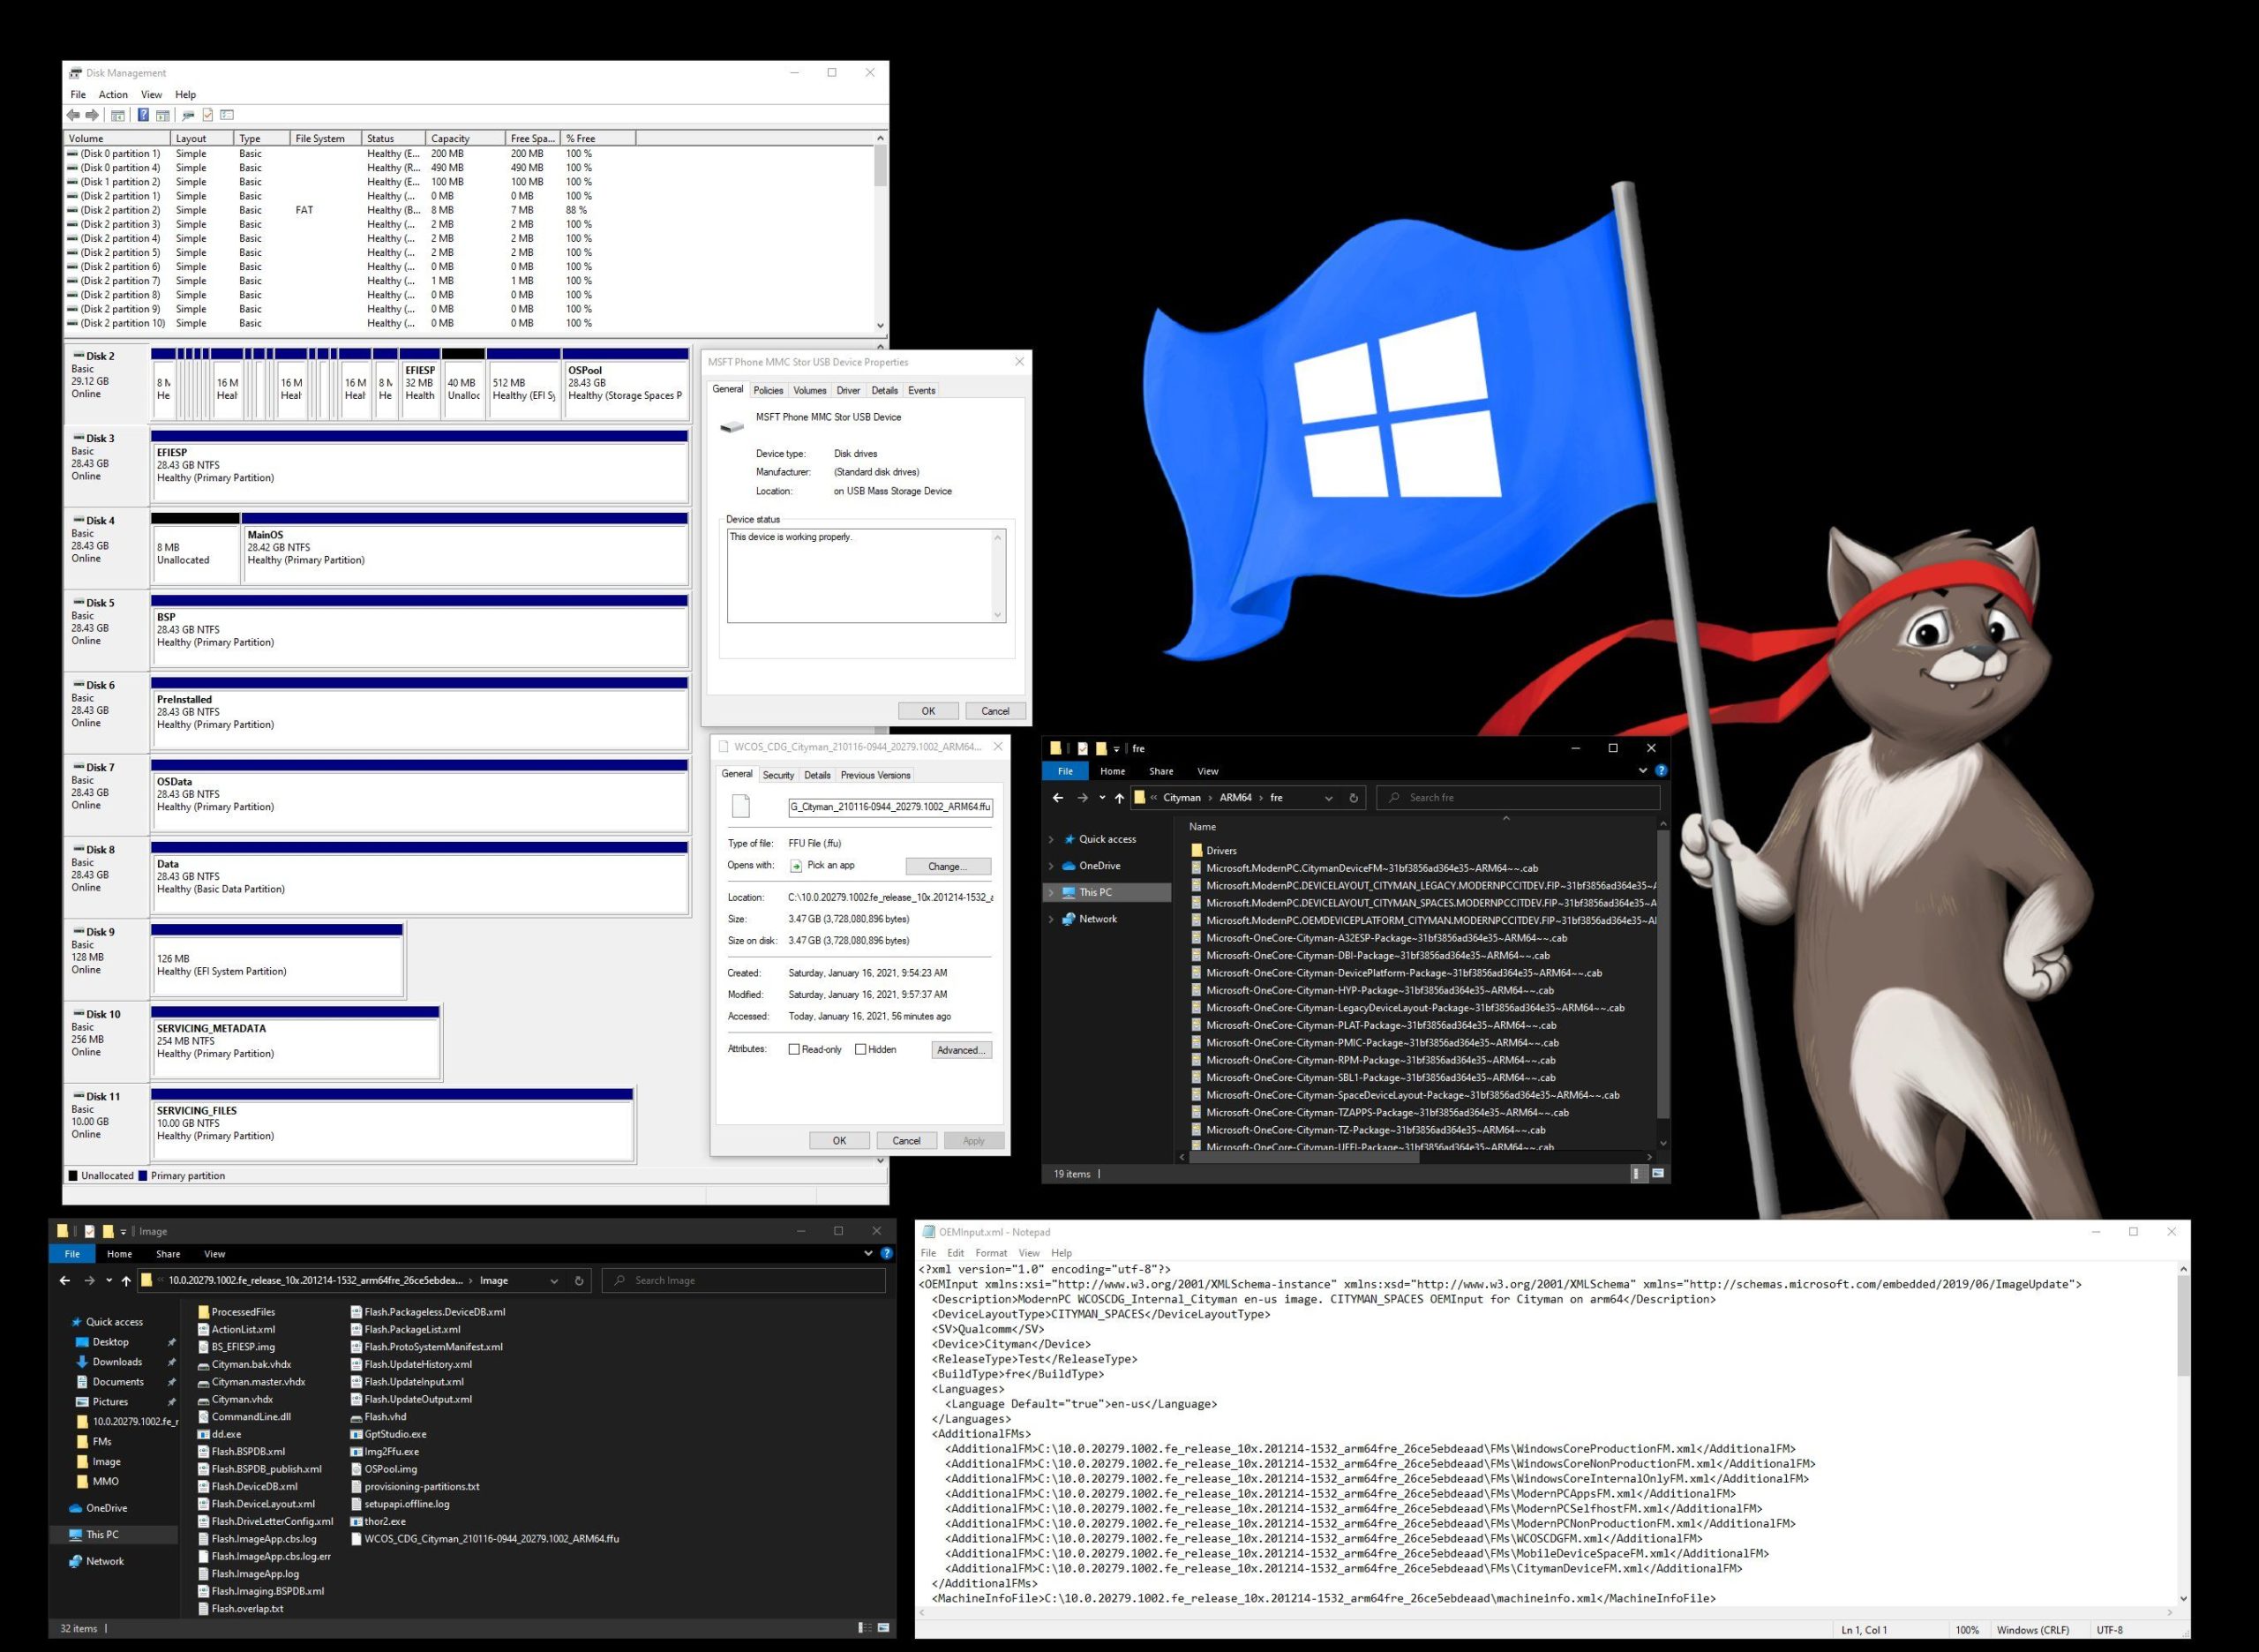2259x1652 pixels.
Task: Click the Search fre input field
Action: click(1518, 798)
